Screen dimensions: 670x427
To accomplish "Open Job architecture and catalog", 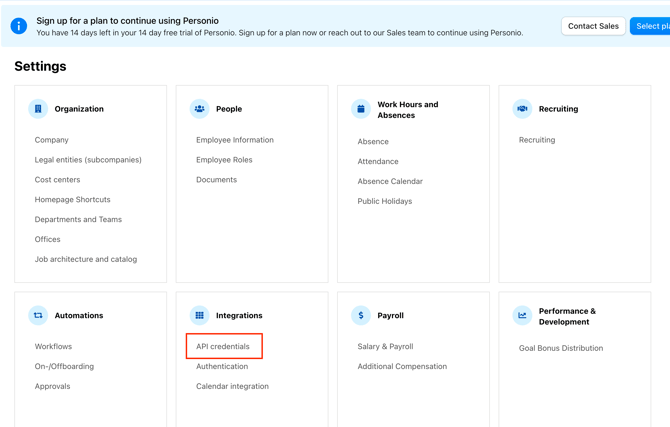I will click(86, 259).
